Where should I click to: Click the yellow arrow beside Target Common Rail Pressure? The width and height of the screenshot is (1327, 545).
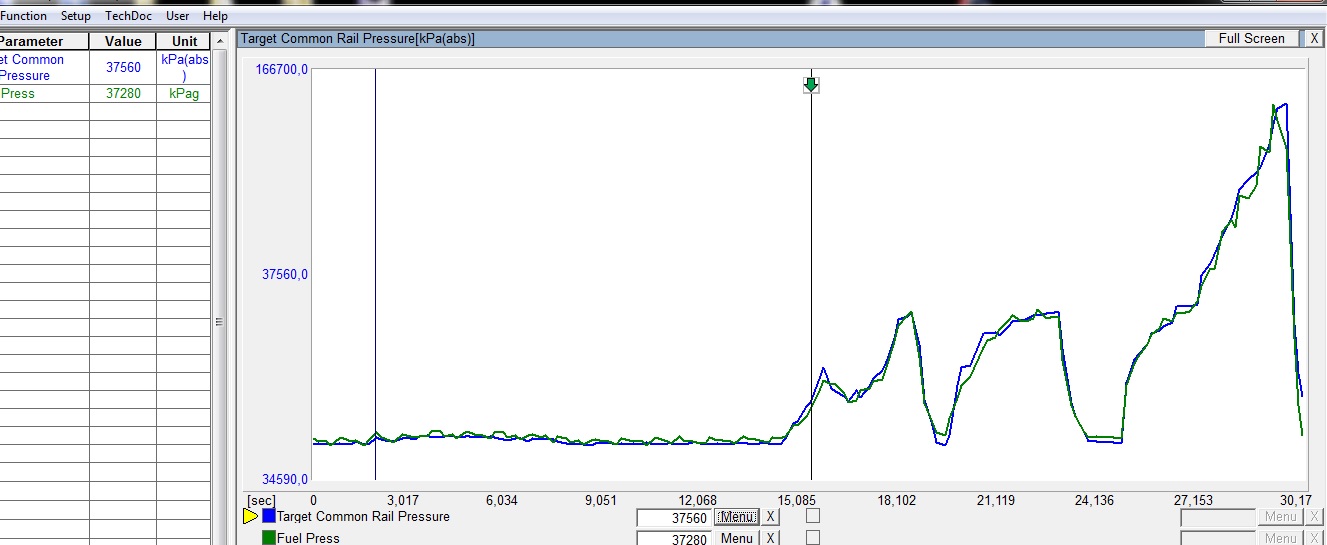tap(251, 517)
